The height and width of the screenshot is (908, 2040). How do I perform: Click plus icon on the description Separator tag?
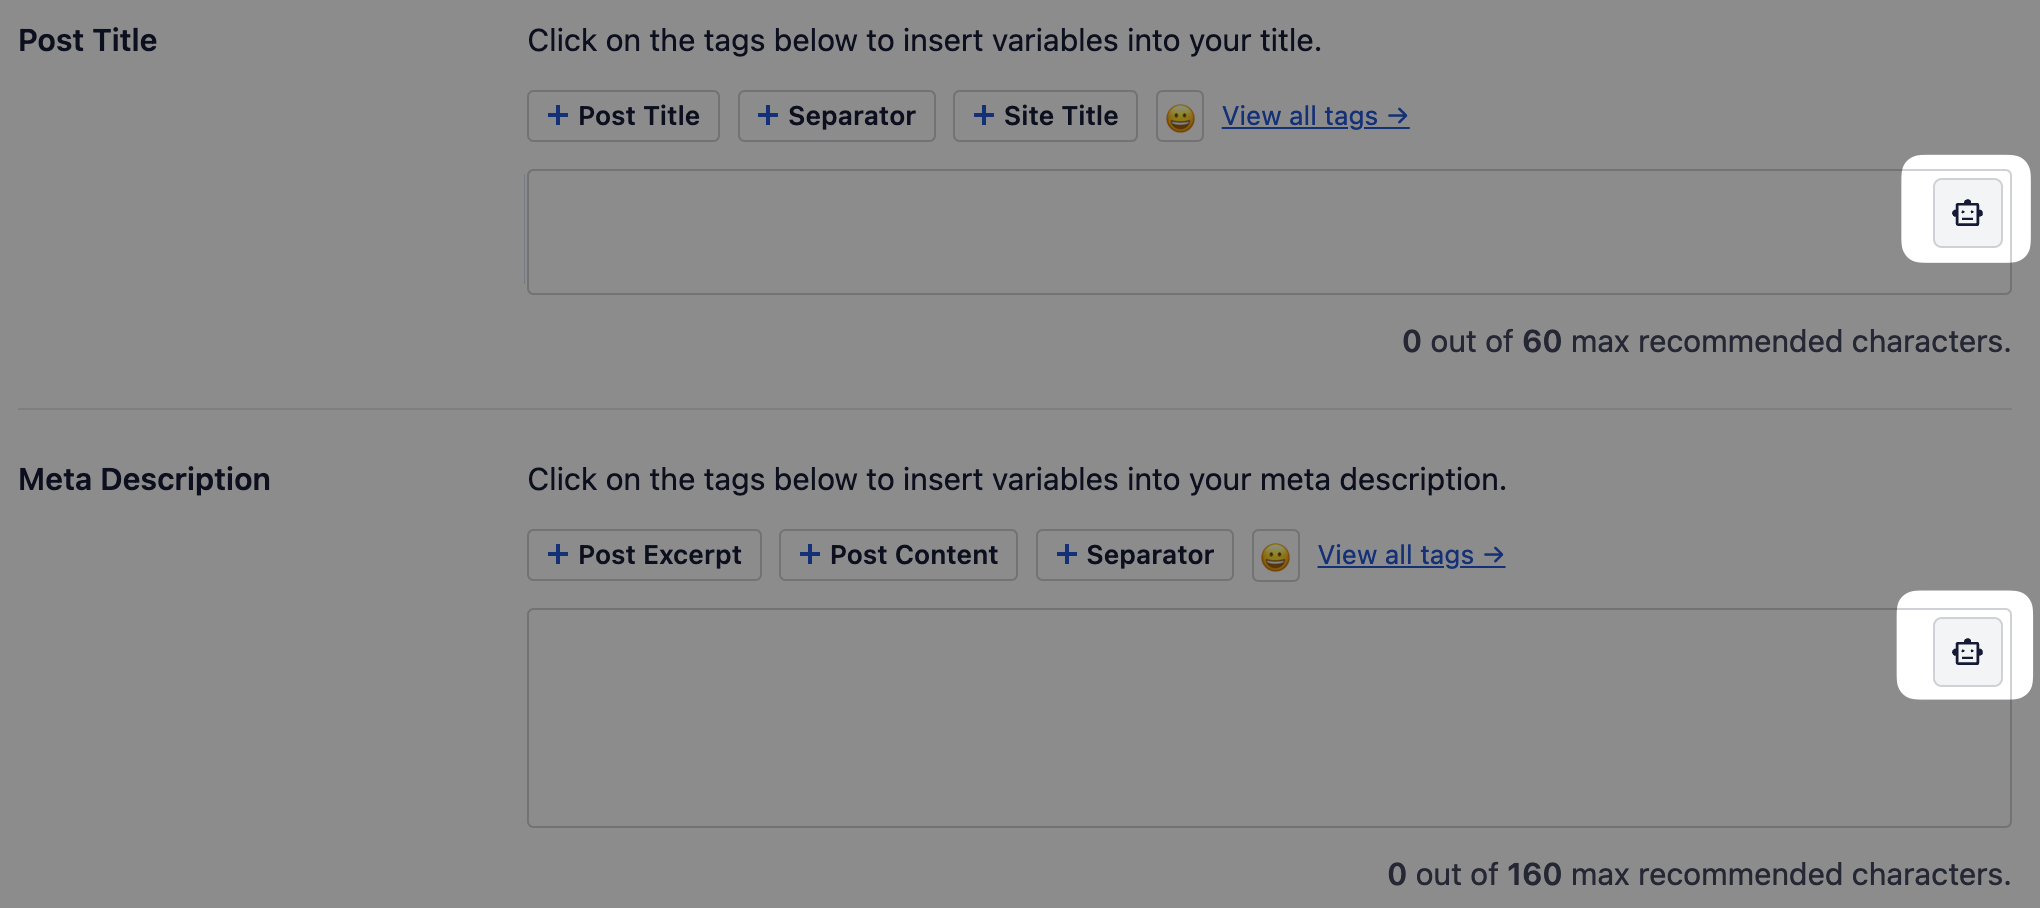point(1067,554)
